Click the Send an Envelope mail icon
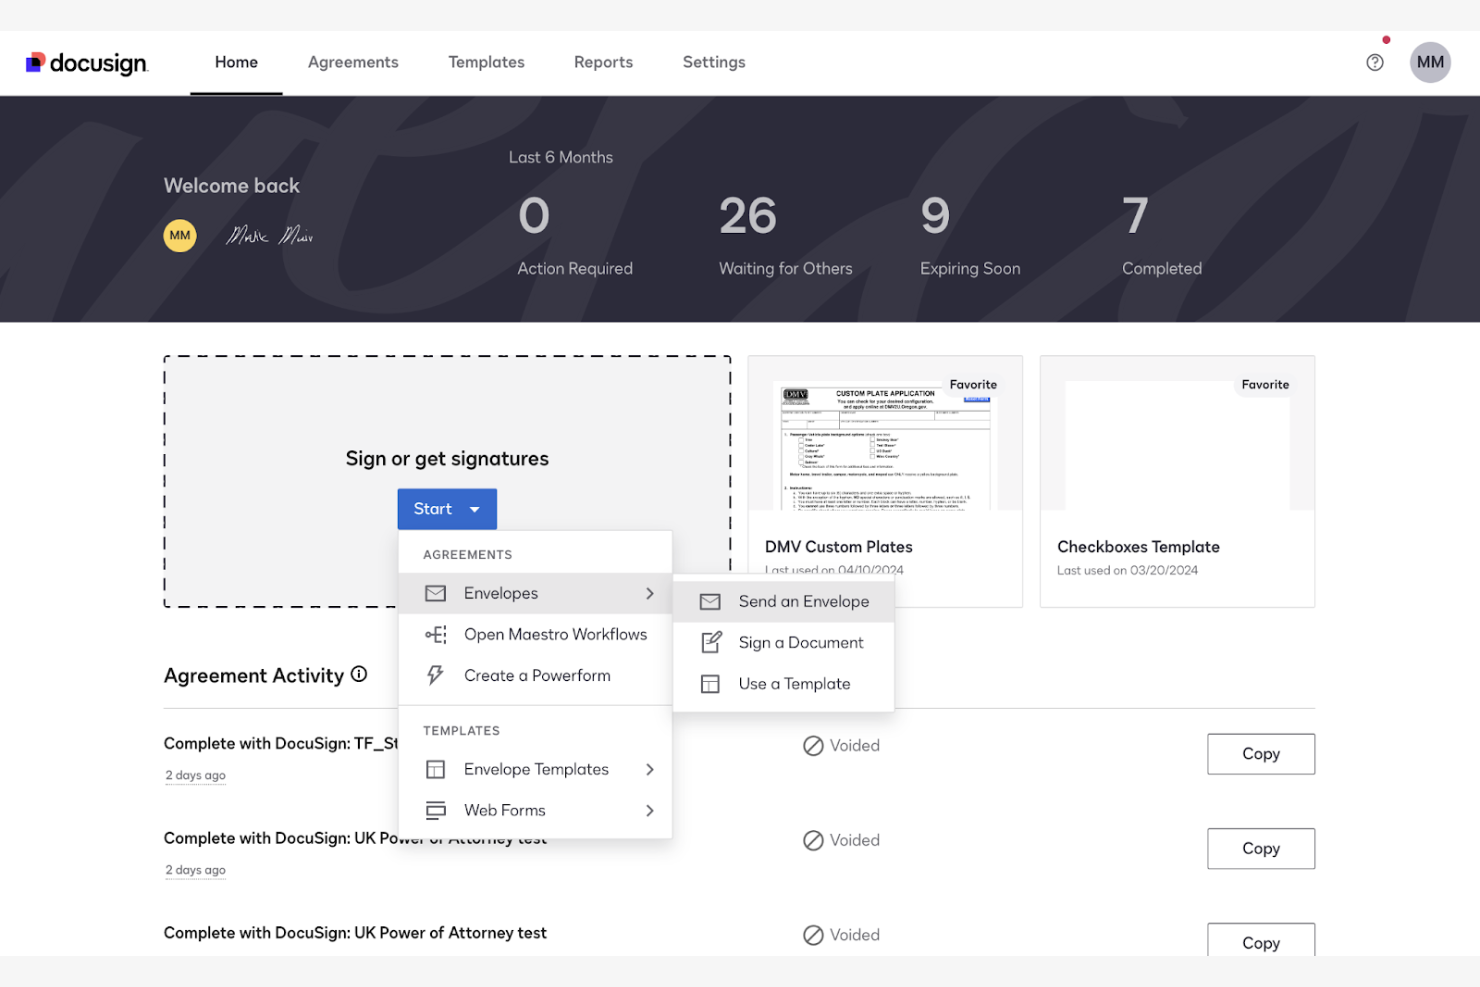 (x=710, y=601)
